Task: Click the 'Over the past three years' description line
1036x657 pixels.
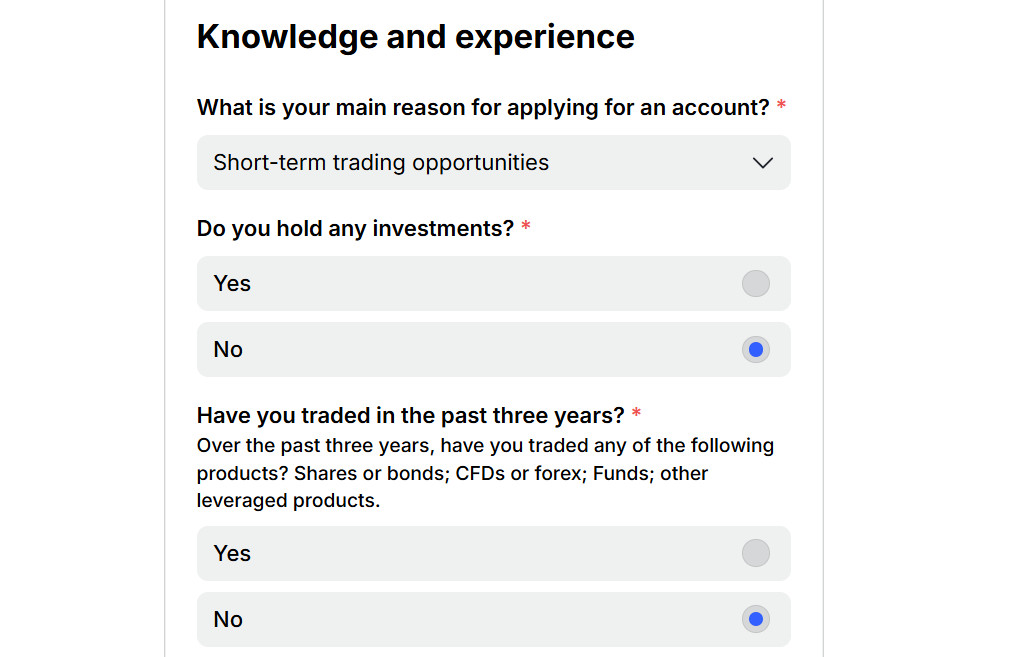Action: click(x=485, y=445)
